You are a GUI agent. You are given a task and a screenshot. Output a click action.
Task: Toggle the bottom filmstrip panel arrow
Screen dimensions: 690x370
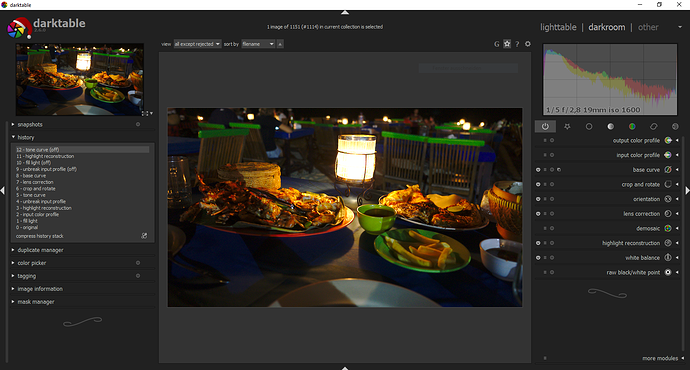click(x=345, y=368)
